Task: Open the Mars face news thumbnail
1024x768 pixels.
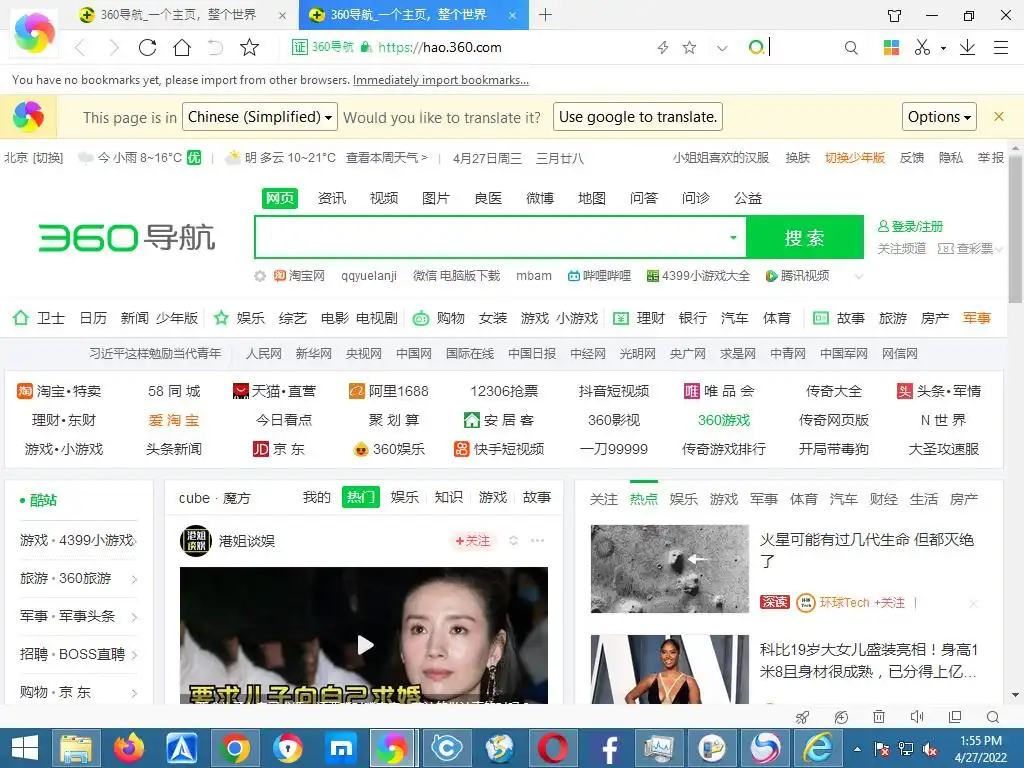Action: pos(669,569)
